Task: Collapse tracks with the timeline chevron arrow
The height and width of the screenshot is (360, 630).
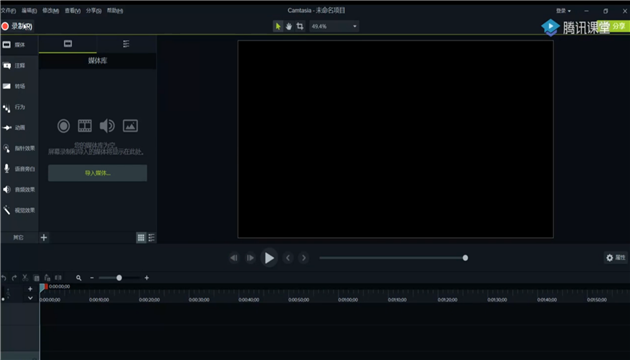Action: point(30,298)
